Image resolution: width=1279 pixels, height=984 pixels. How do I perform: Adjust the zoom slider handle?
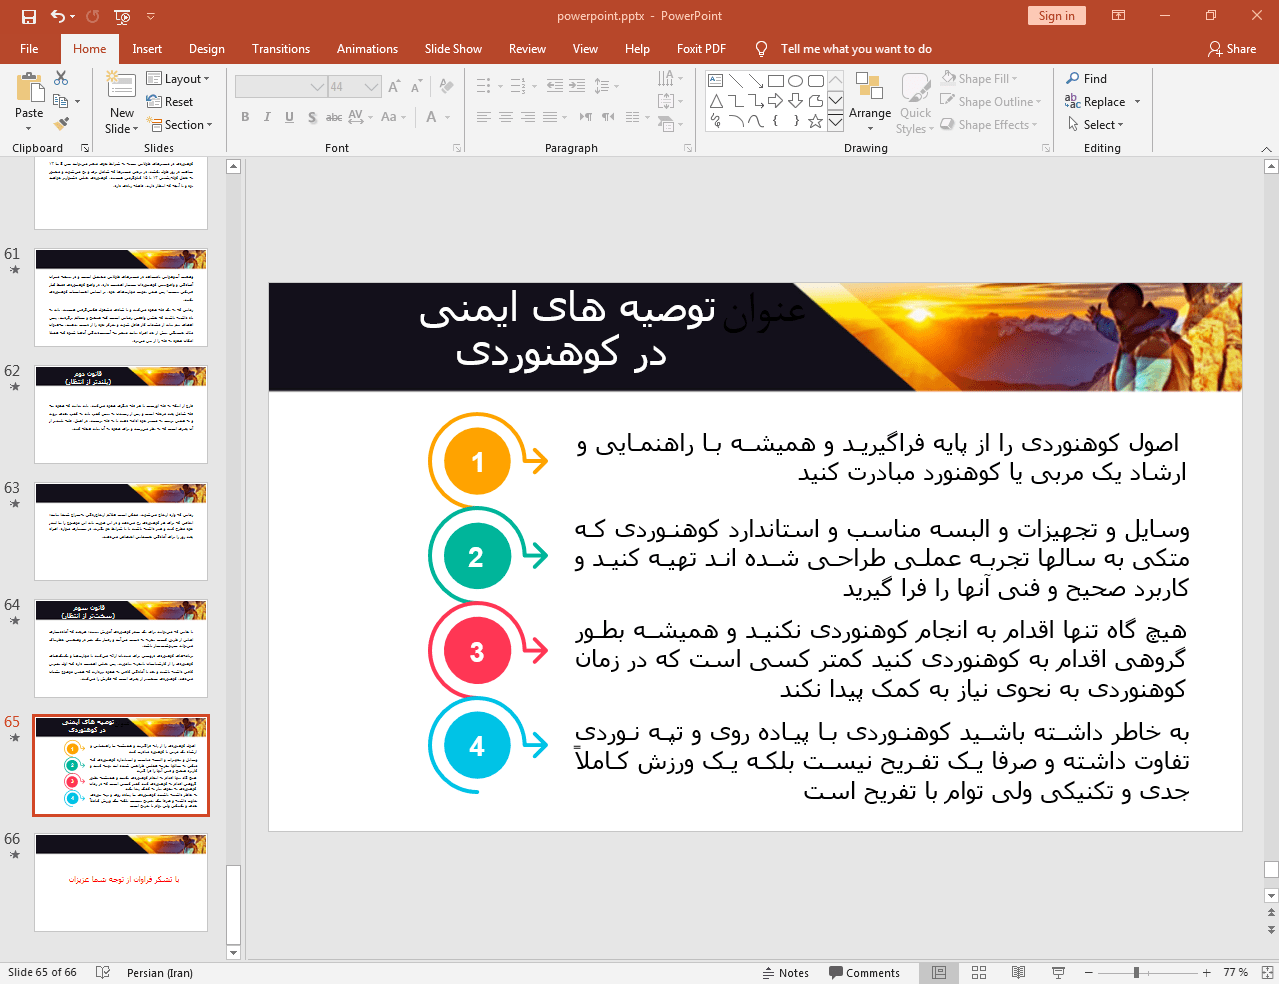click(x=1136, y=972)
